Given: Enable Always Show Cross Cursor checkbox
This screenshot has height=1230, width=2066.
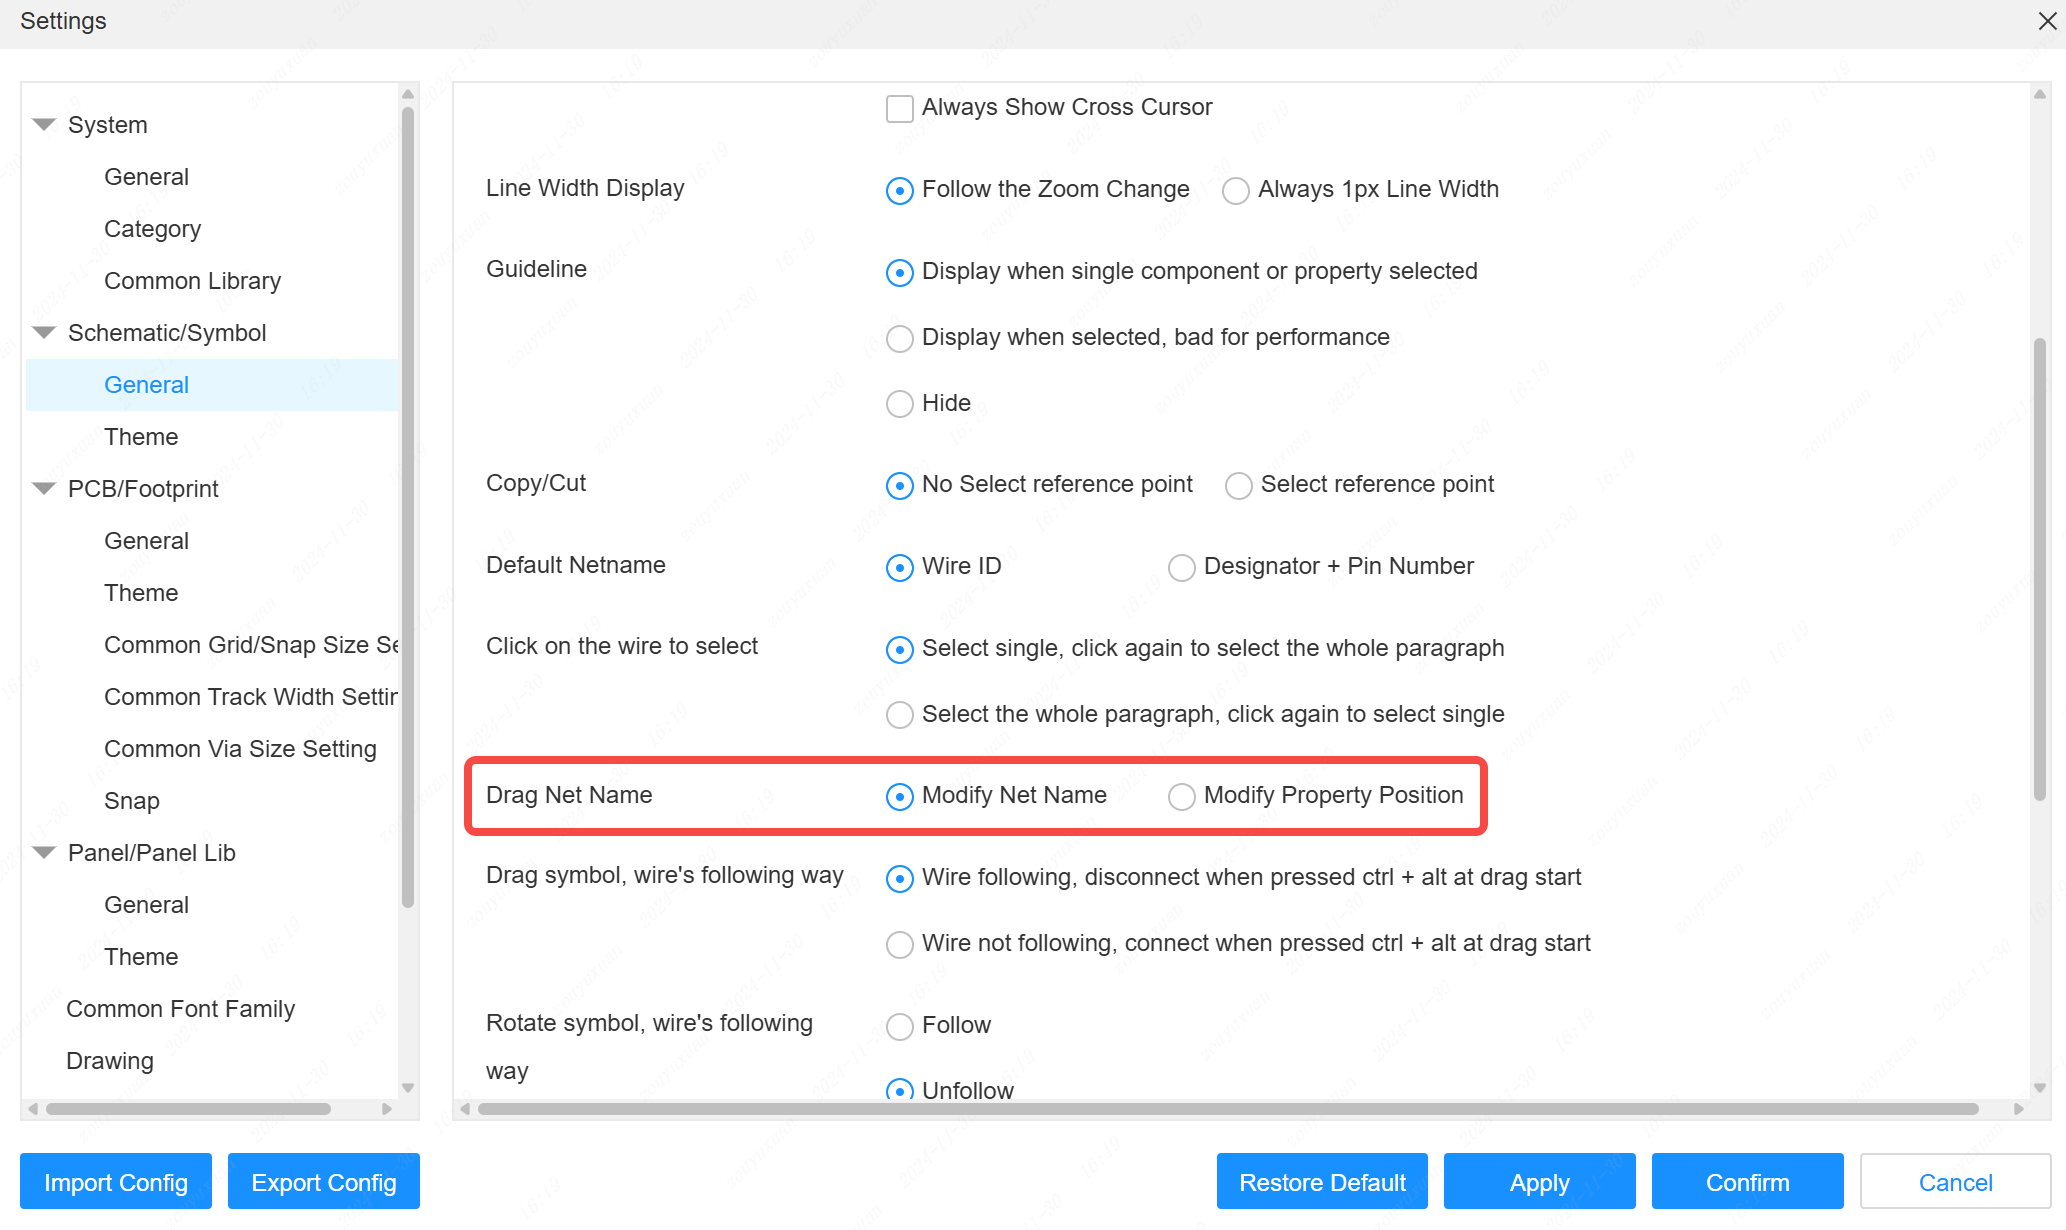Looking at the screenshot, I should (x=899, y=108).
